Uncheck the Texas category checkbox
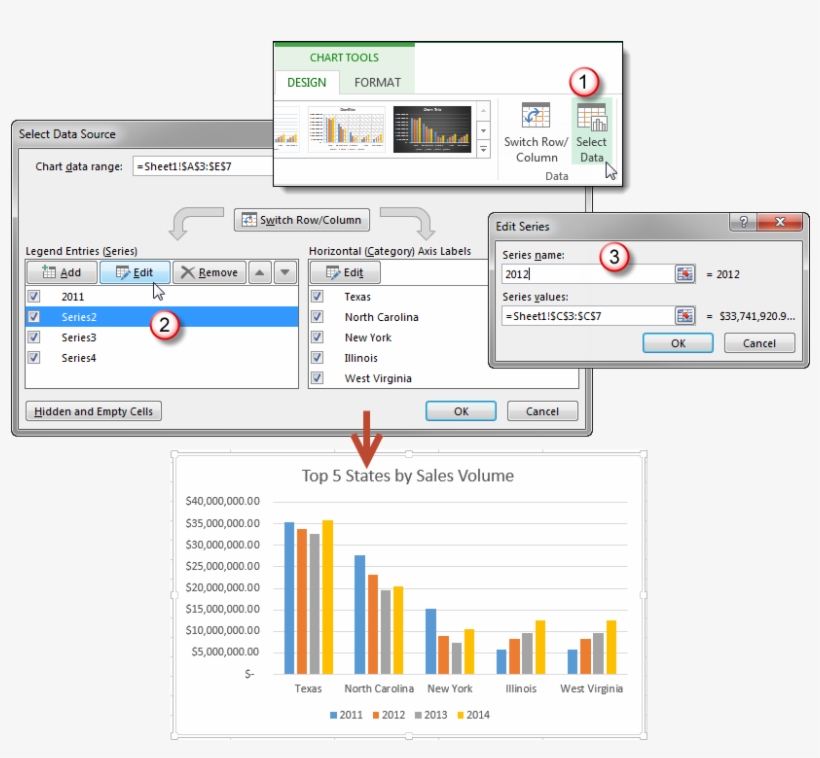The width and height of the screenshot is (820, 758). (317, 297)
